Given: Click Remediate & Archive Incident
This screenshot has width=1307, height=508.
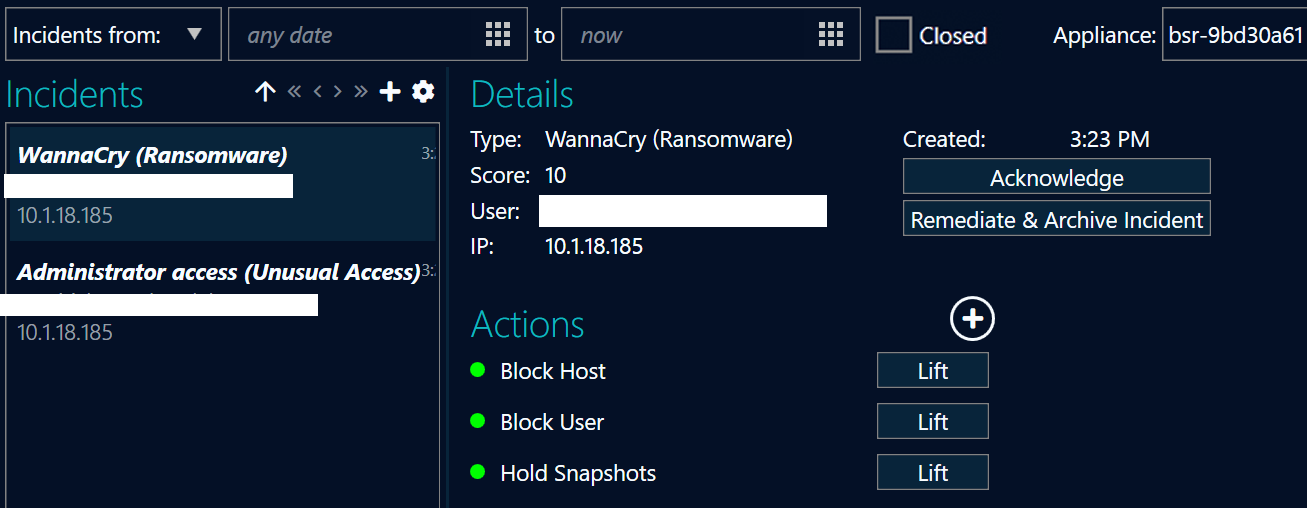Looking at the screenshot, I should pyautogui.click(x=1056, y=219).
